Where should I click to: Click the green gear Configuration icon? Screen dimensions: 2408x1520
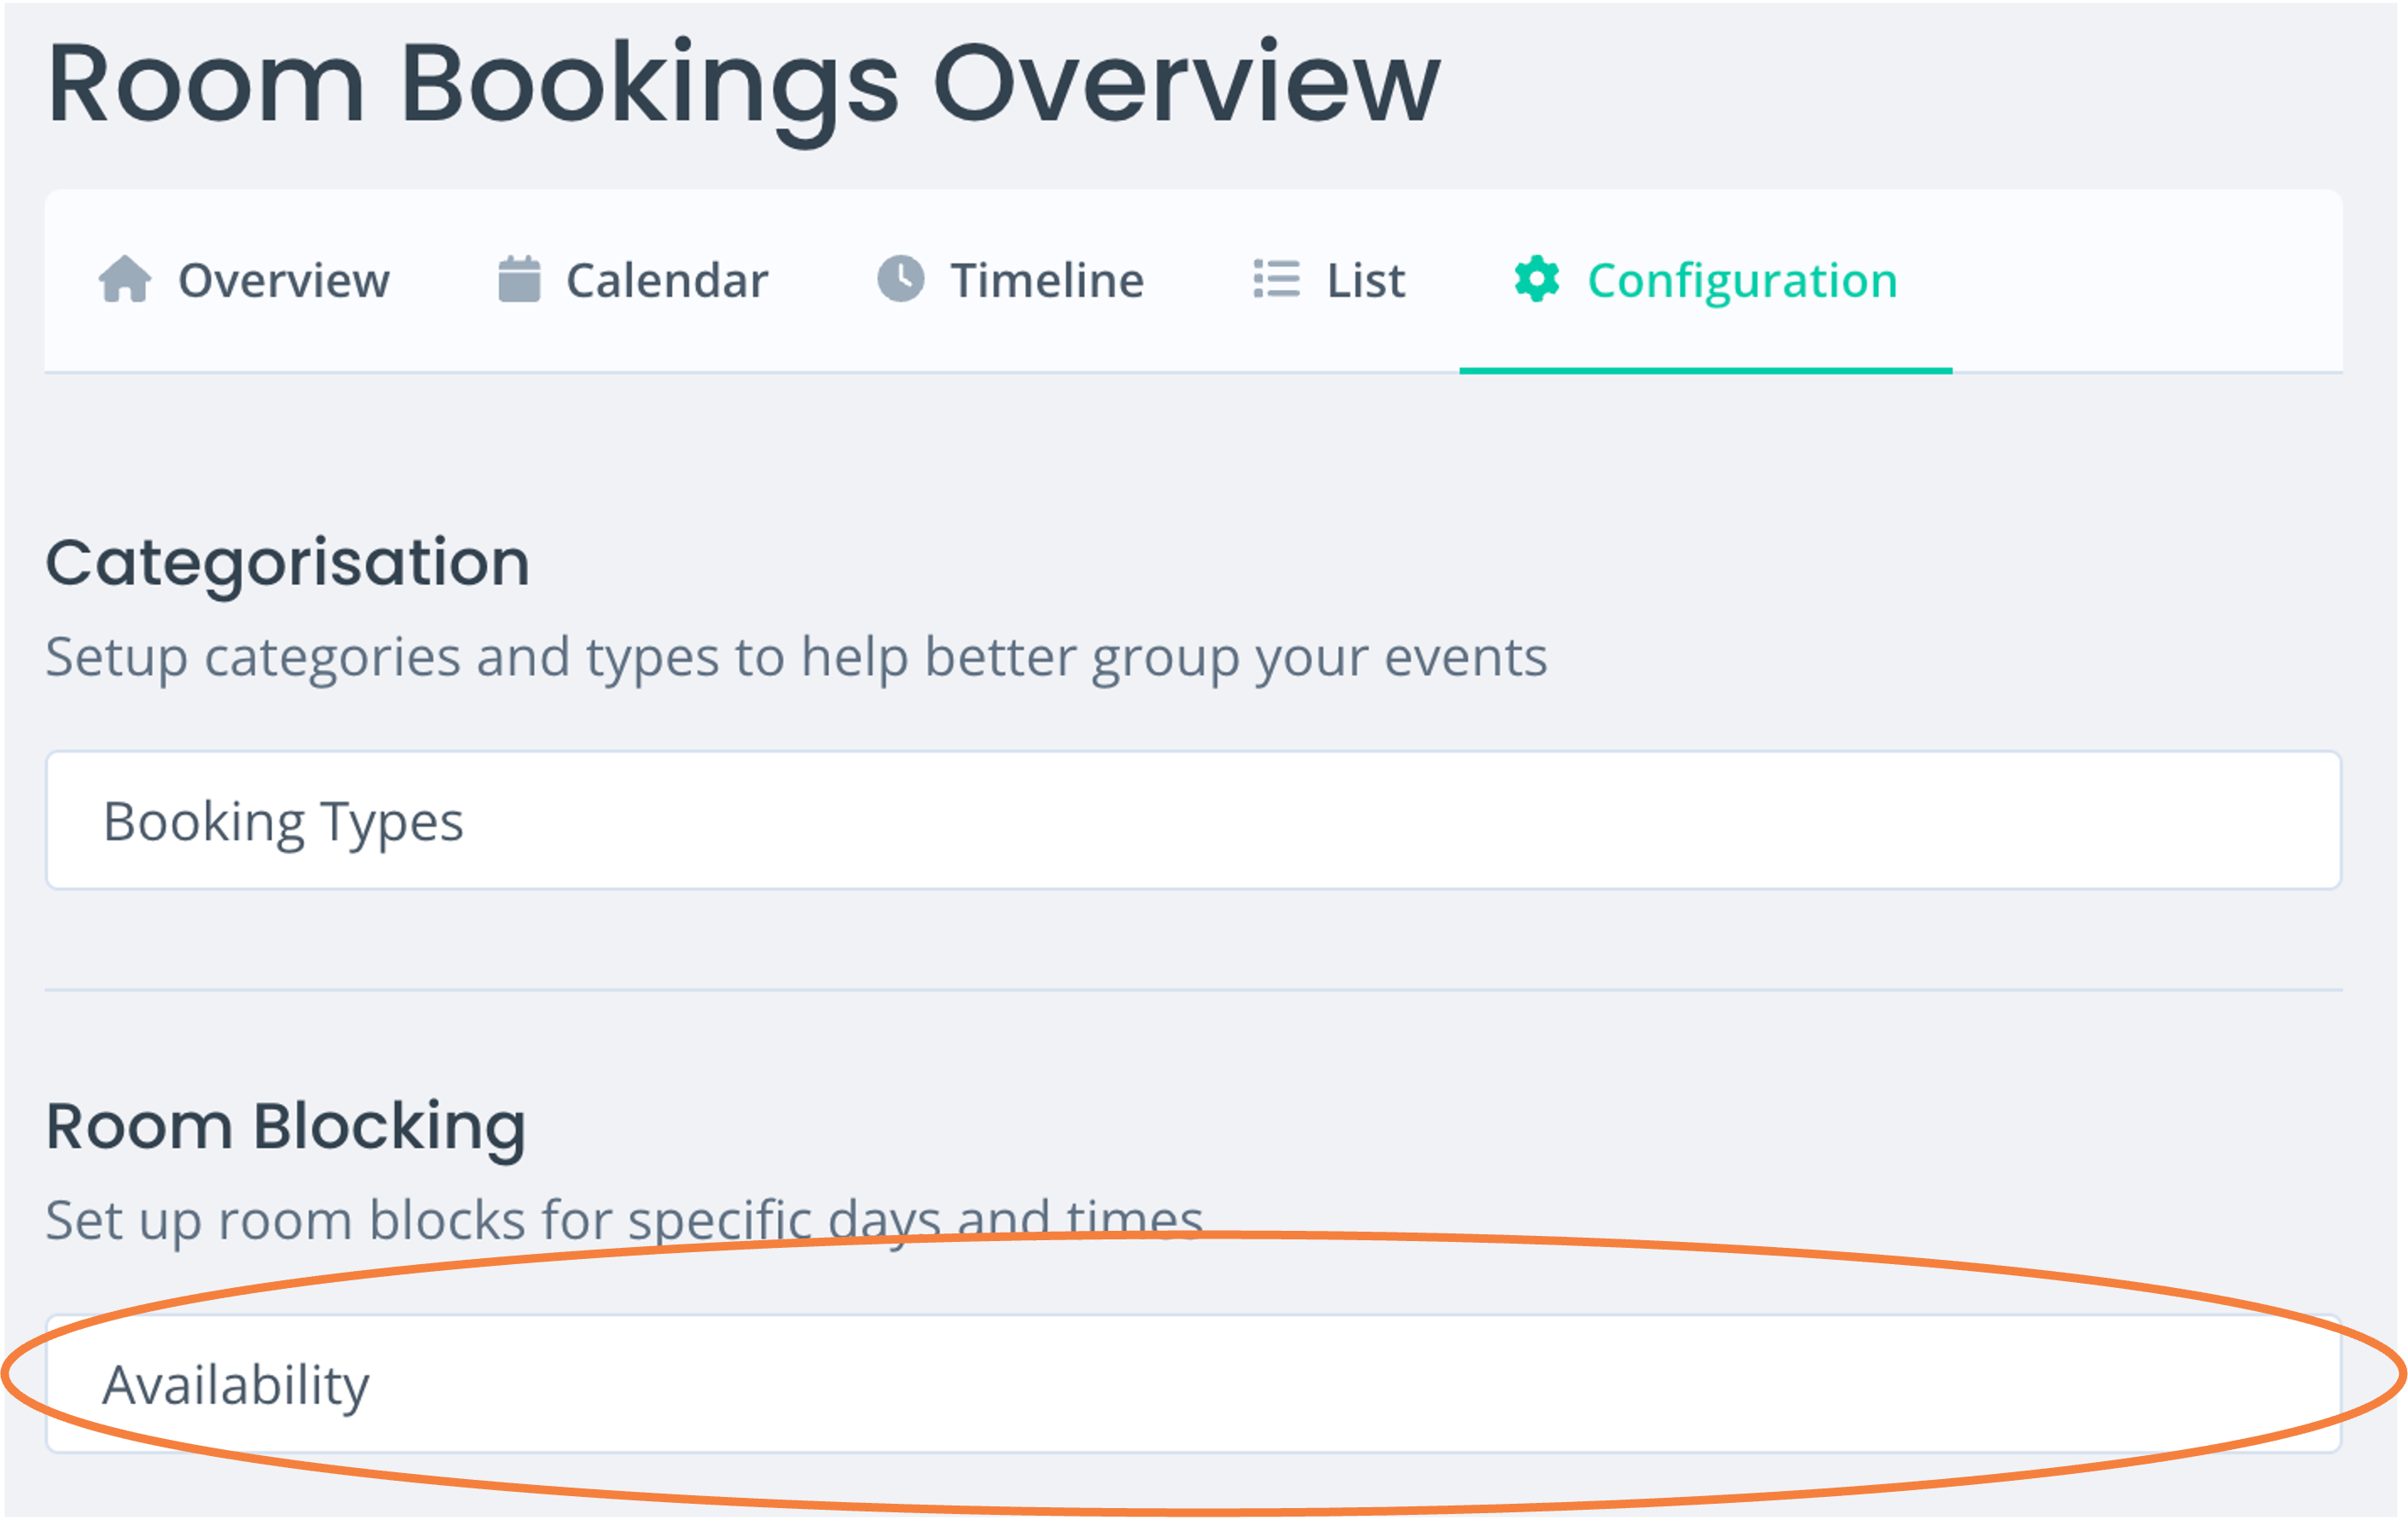(1537, 279)
